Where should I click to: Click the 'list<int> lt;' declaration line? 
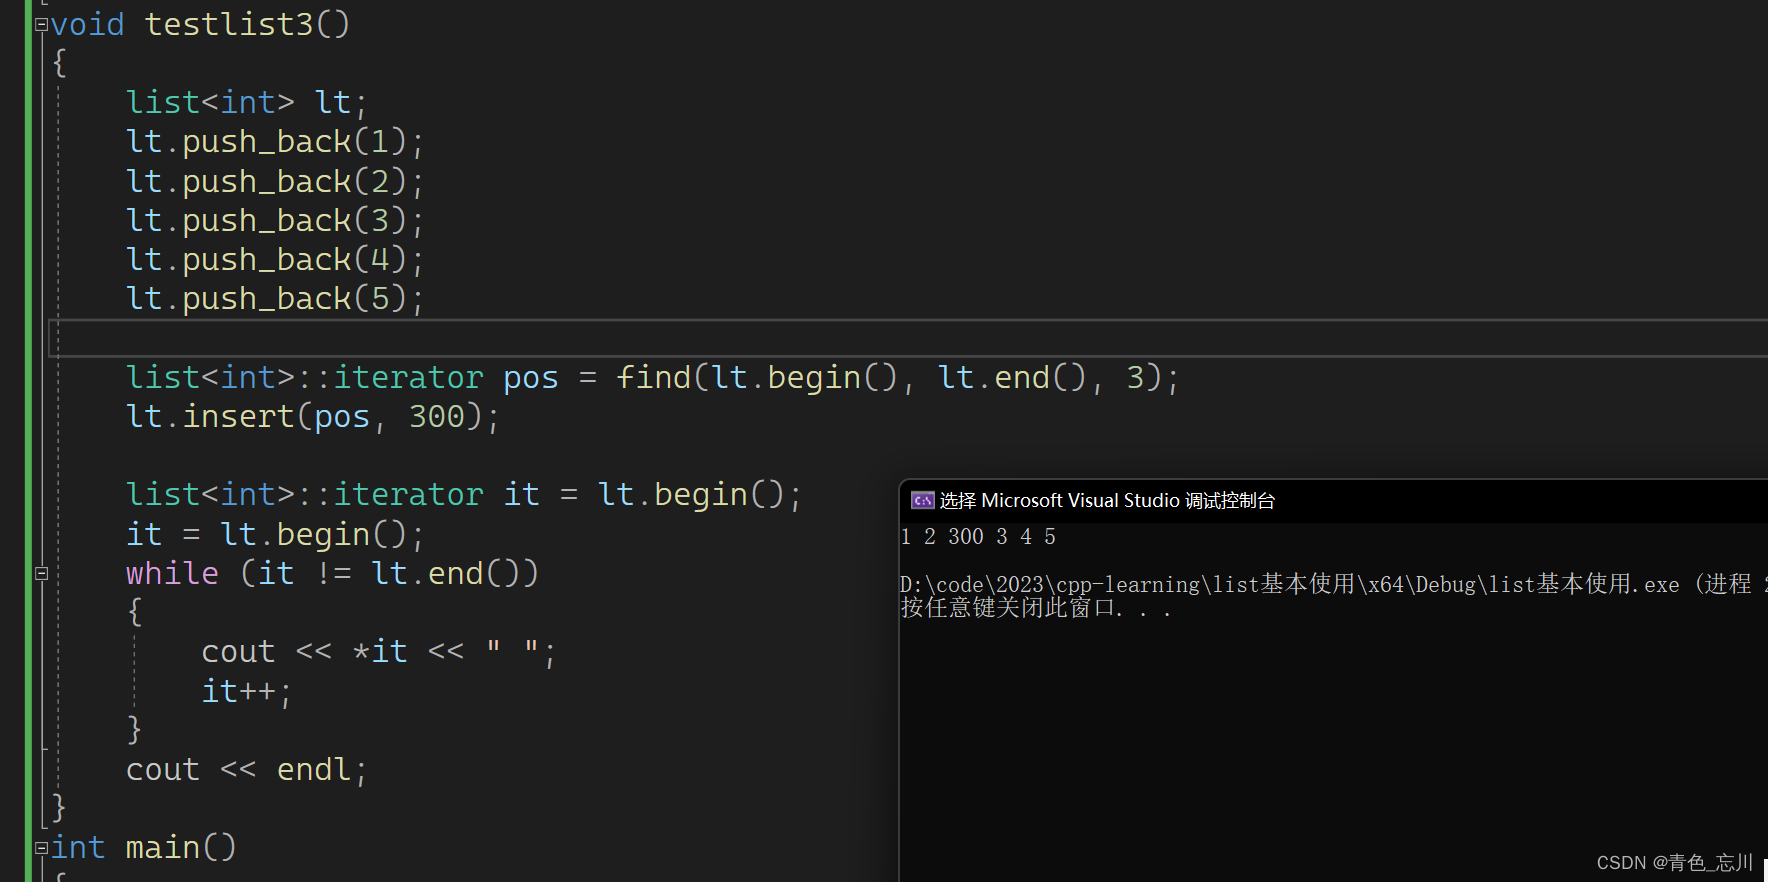[247, 102]
